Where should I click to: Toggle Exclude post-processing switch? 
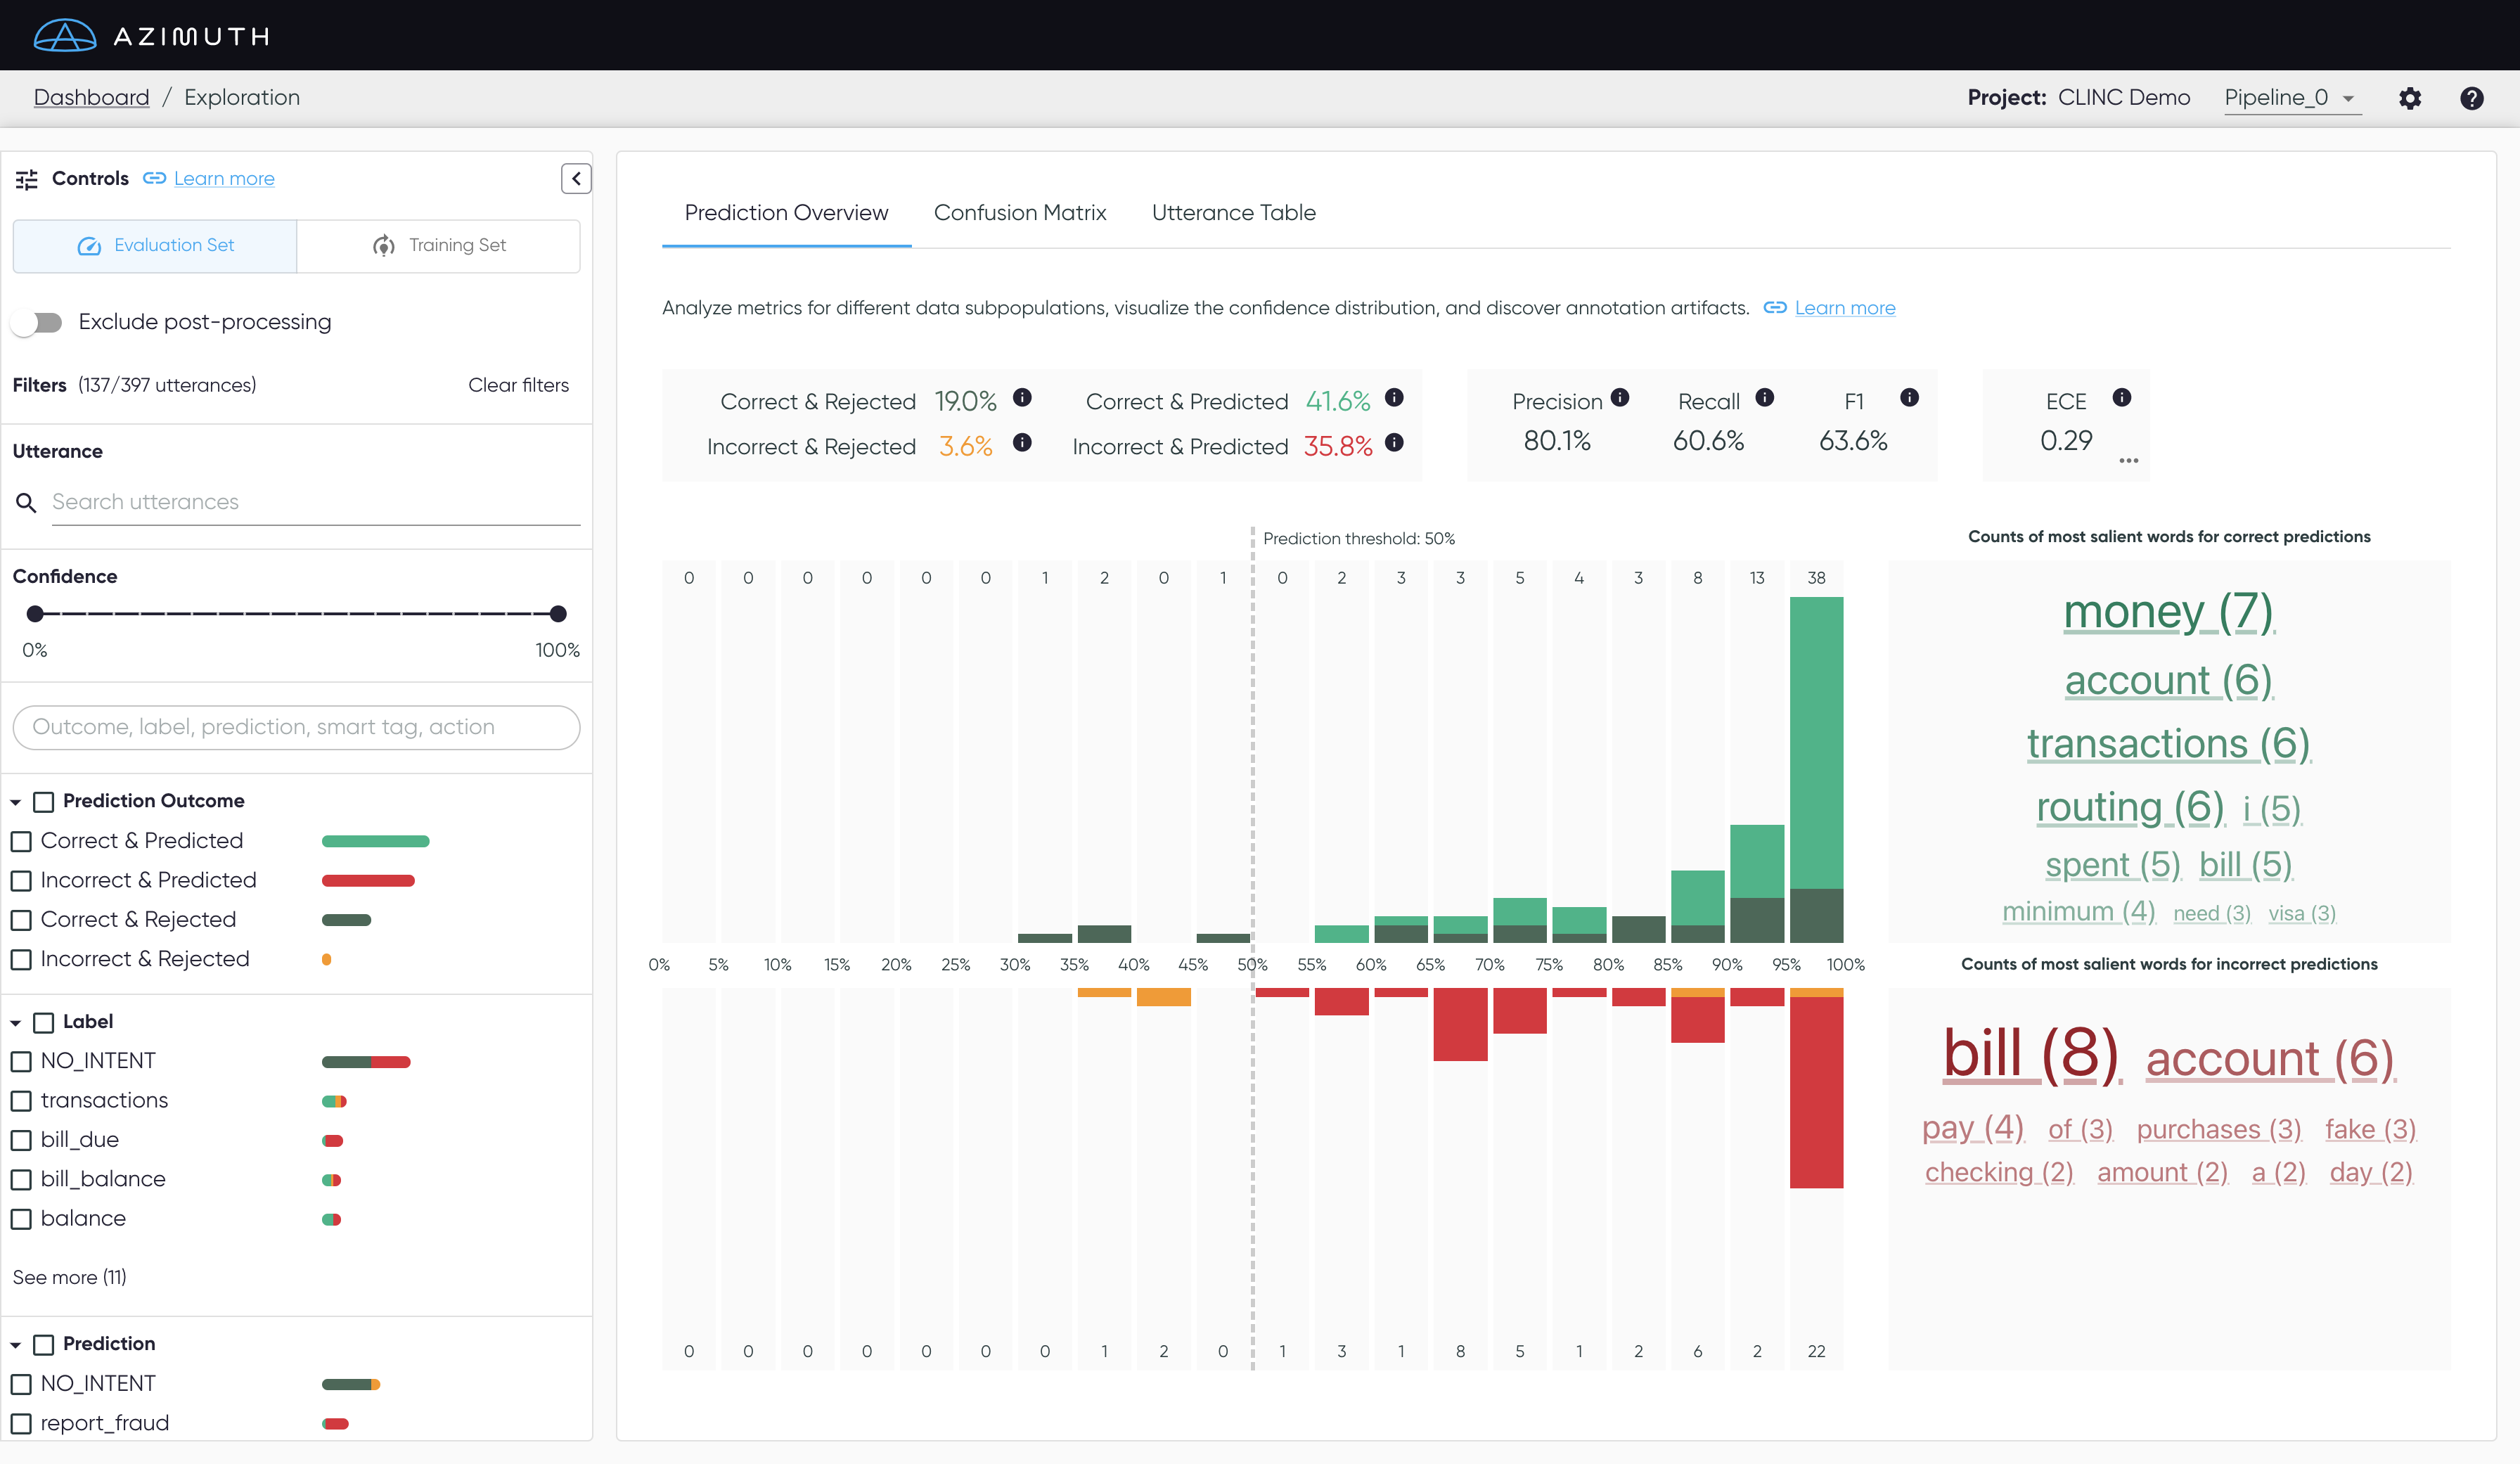point(38,322)
